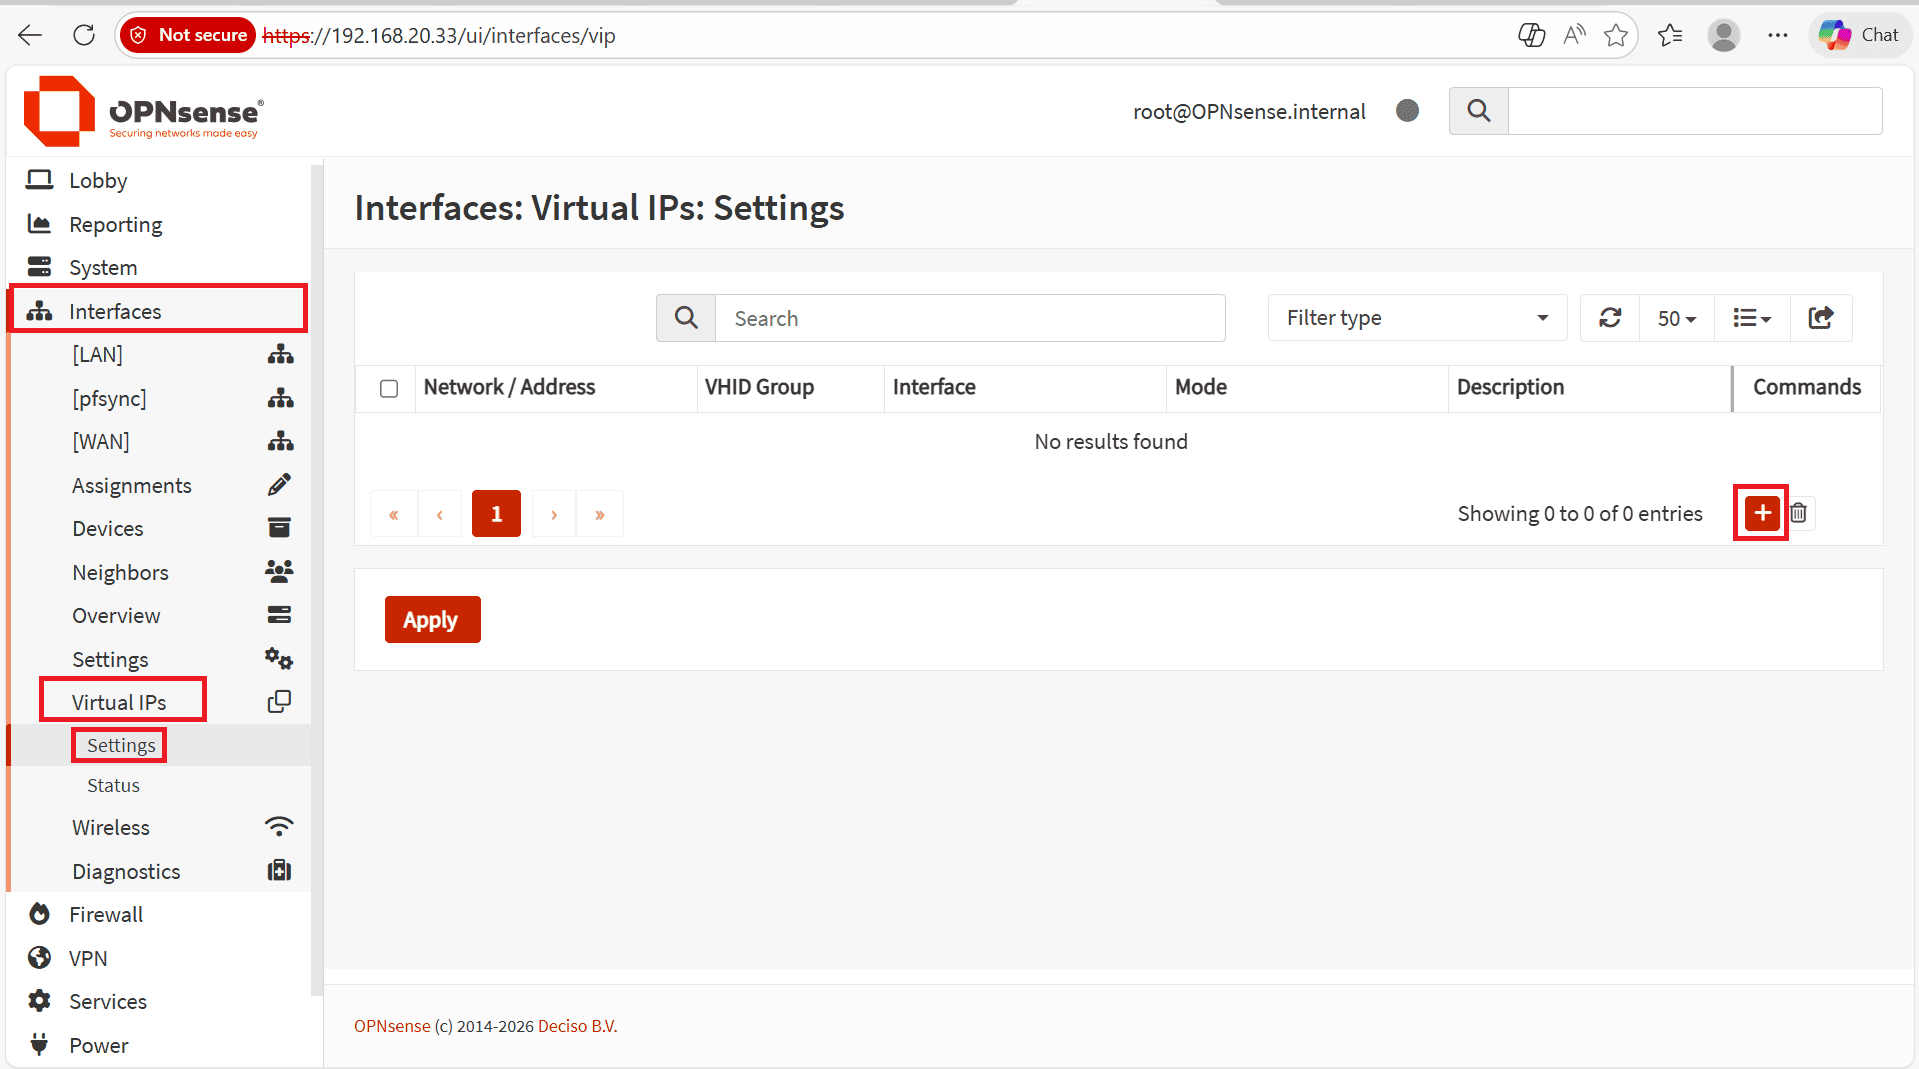The height and width of the screenshot is (1069, 1919).
Task: Click the browser page reload icon
Action: coord(84,35)
